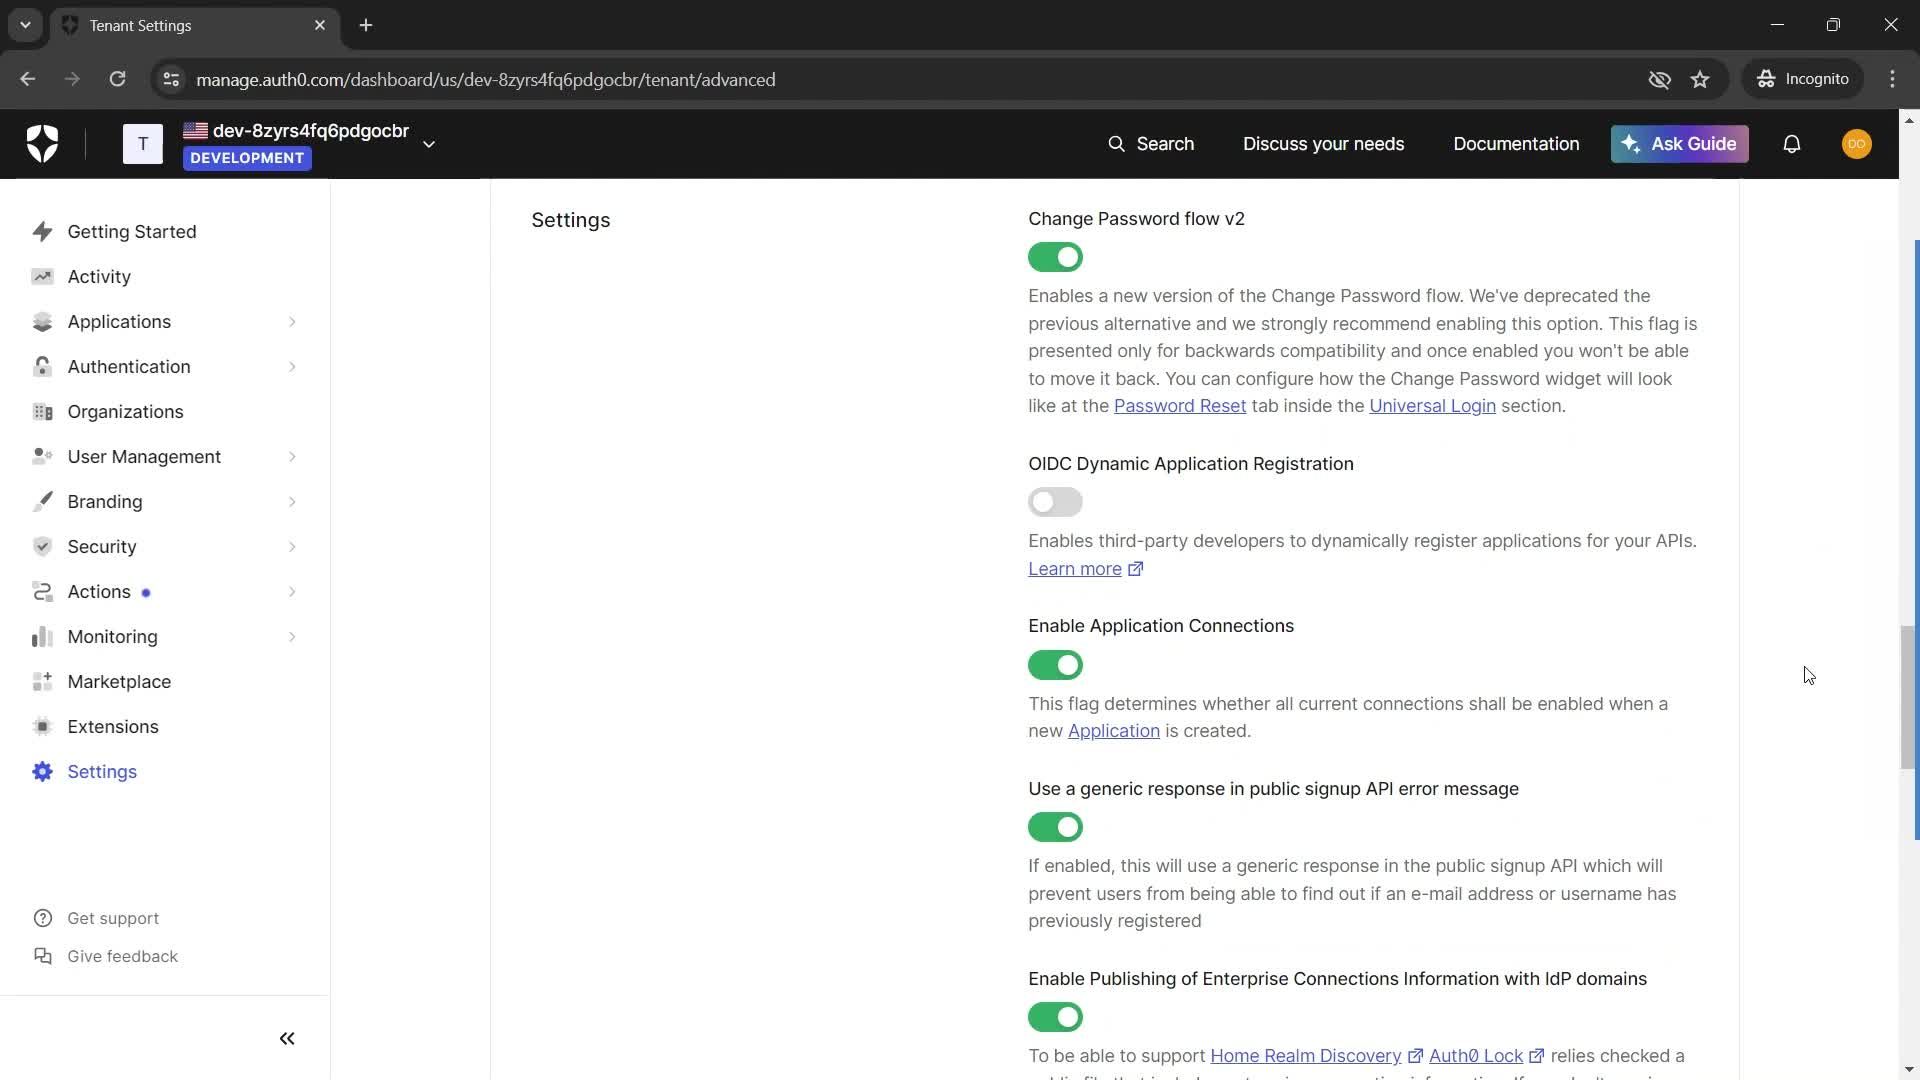Click the Security shield icon
The height and width of the screenshot is (1080, 1920).
(x=42, y=547)
